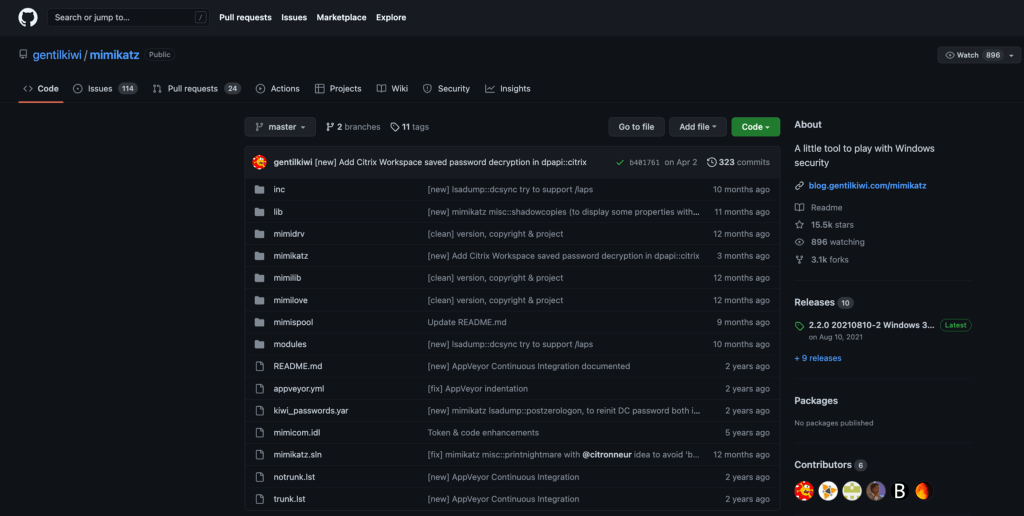
Task: Click the commit history clock icon
Action: (x=711, y=162)
